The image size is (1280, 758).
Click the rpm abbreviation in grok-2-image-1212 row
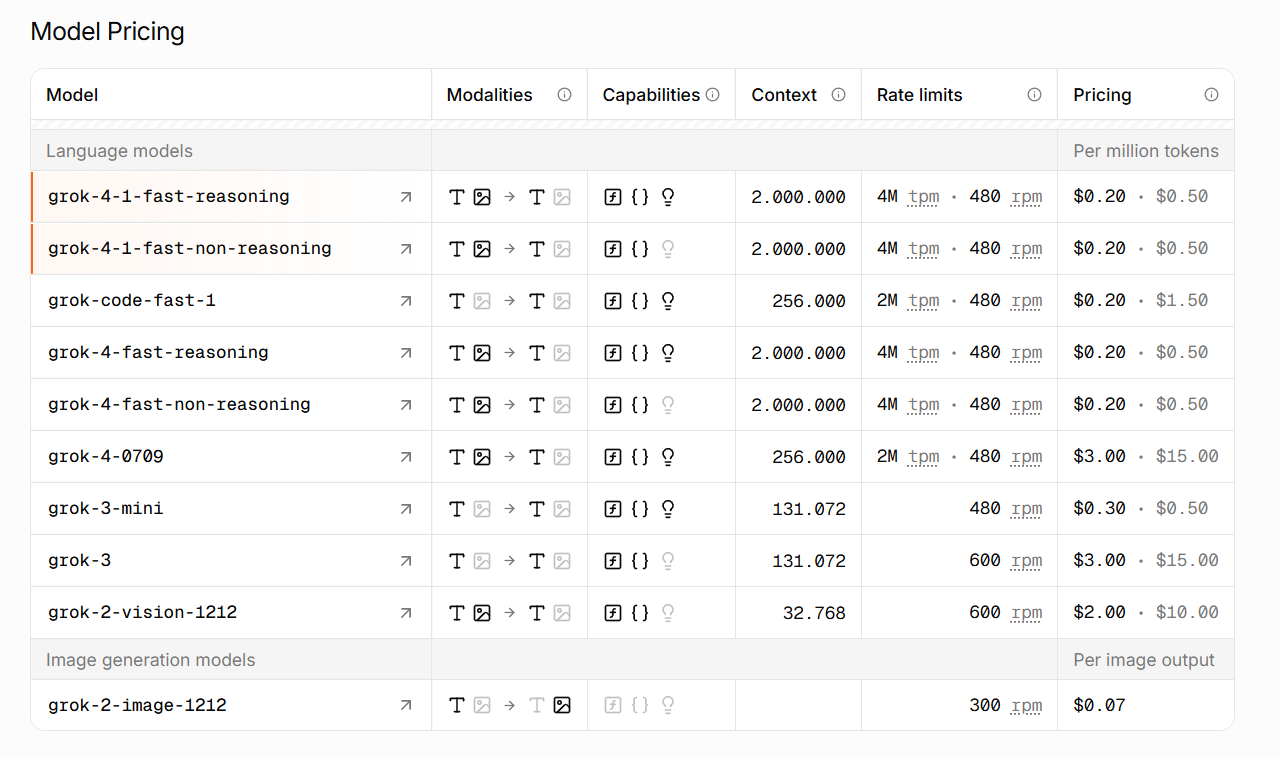click(1026, 706)
